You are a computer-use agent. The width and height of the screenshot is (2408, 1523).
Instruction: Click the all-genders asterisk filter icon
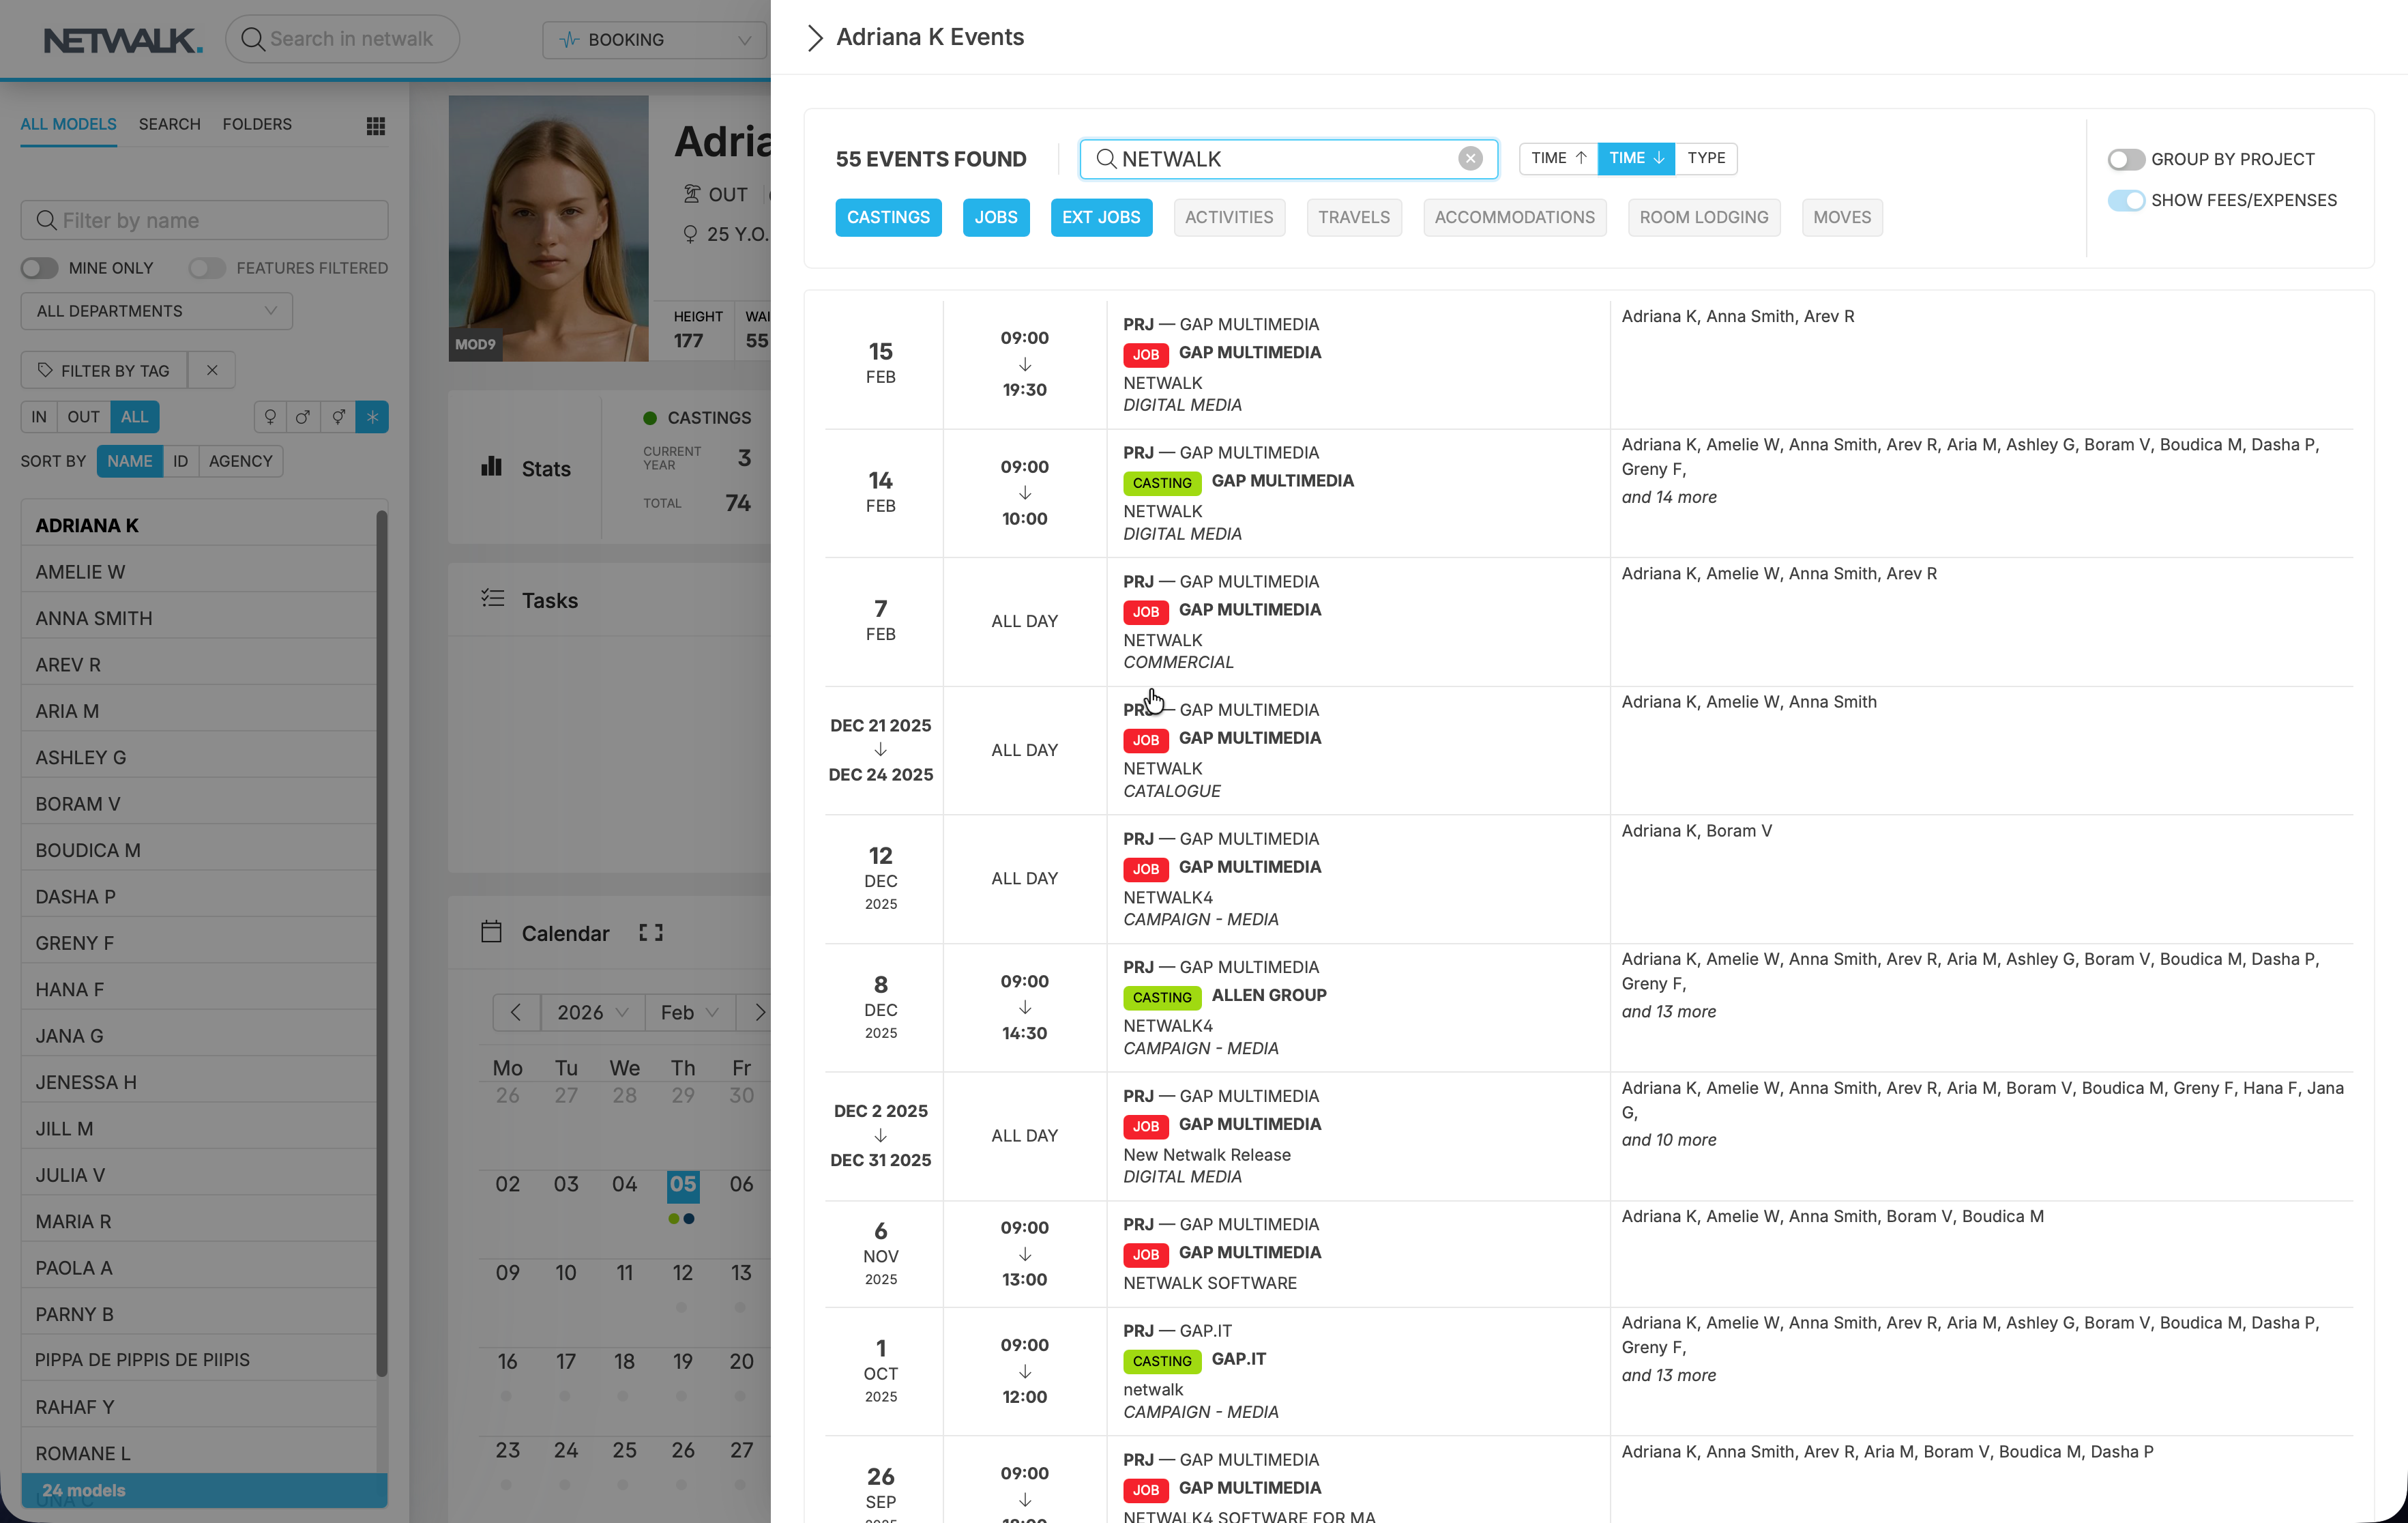click(372, 417)
